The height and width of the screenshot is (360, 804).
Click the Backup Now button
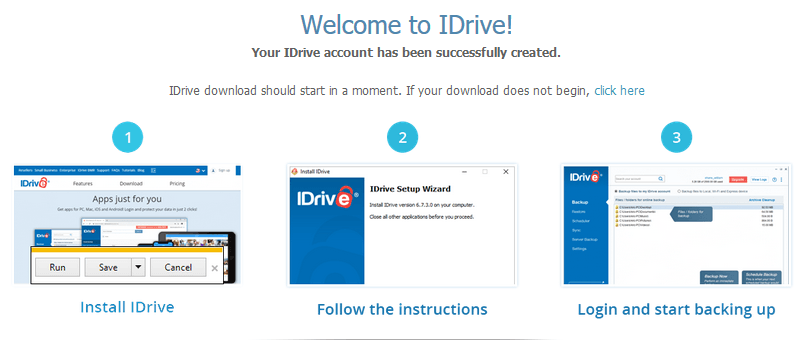coord(719,277)
